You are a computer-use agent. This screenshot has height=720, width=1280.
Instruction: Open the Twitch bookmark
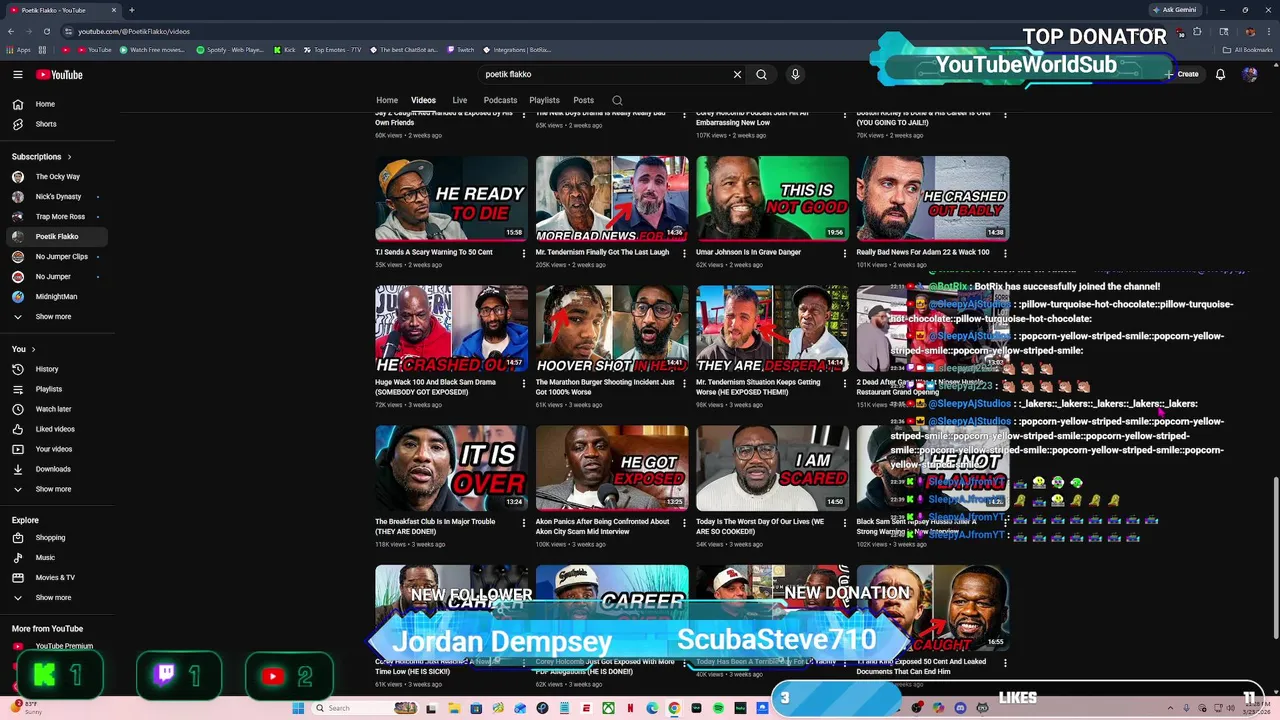point(461,50)
